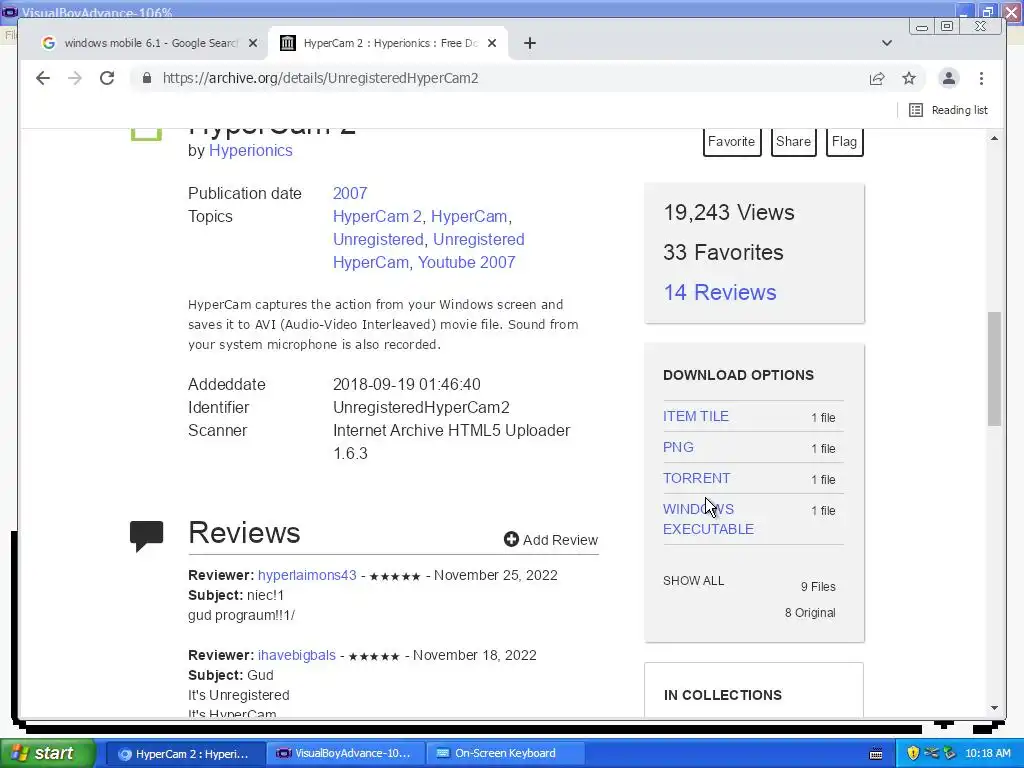Click the page scrollbar thumb
The width and height of the screenshot is (1024, 768).
coord(994,369)
